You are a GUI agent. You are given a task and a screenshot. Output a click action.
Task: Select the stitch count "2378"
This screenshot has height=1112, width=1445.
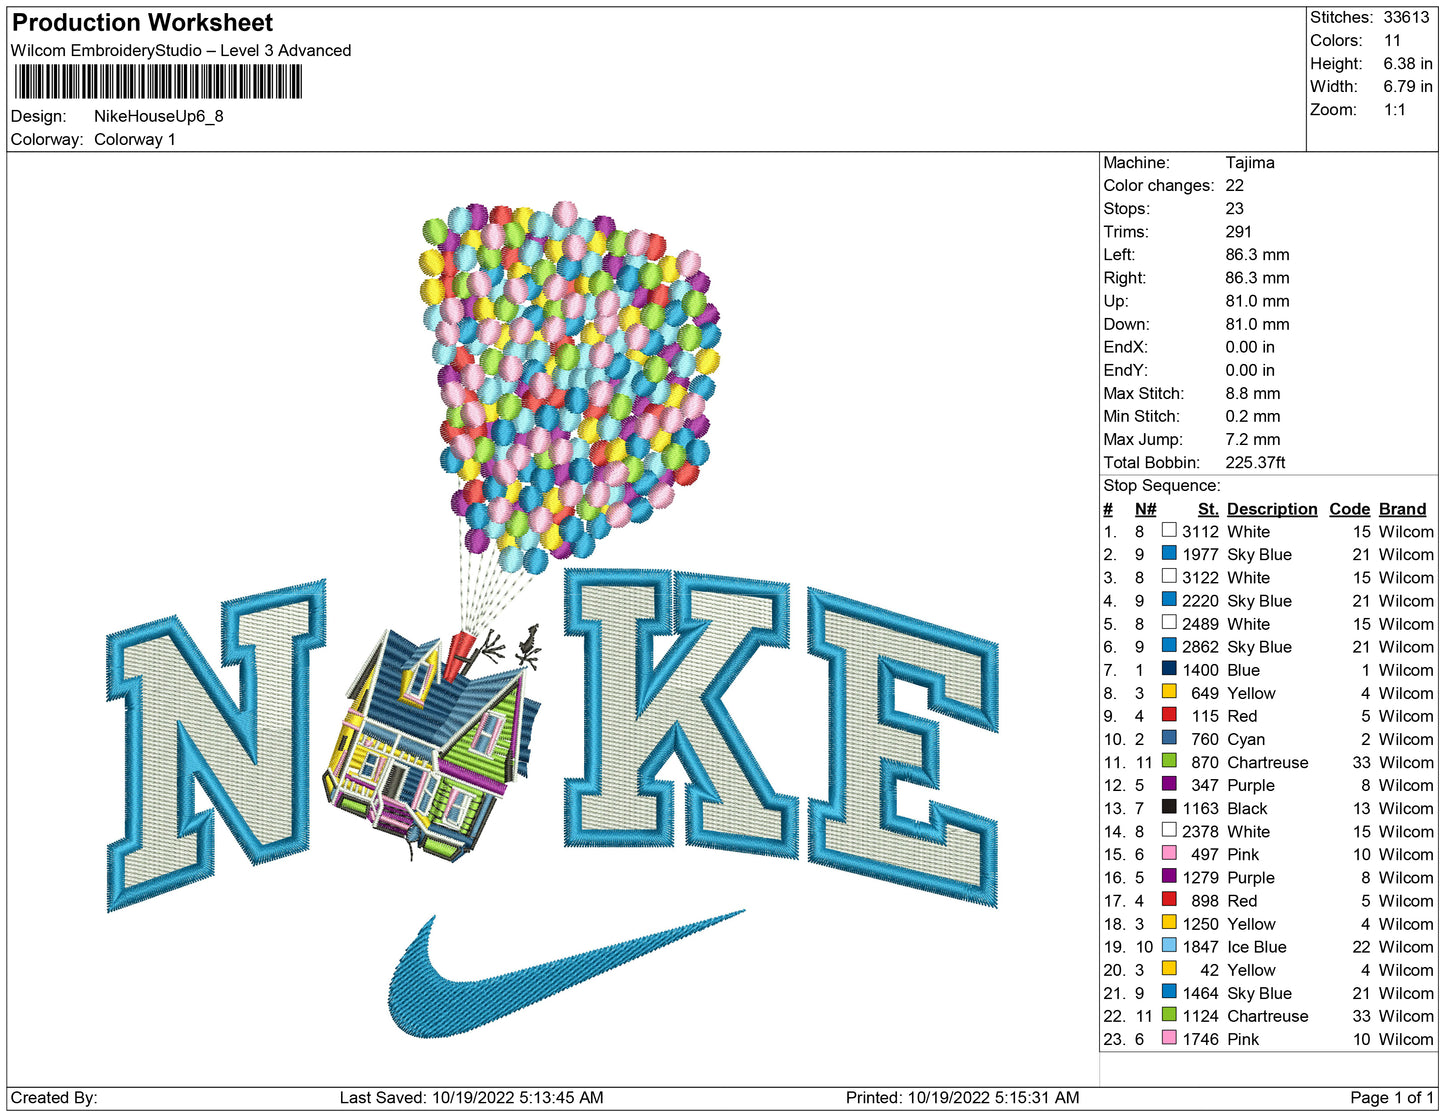(1200, 831)
